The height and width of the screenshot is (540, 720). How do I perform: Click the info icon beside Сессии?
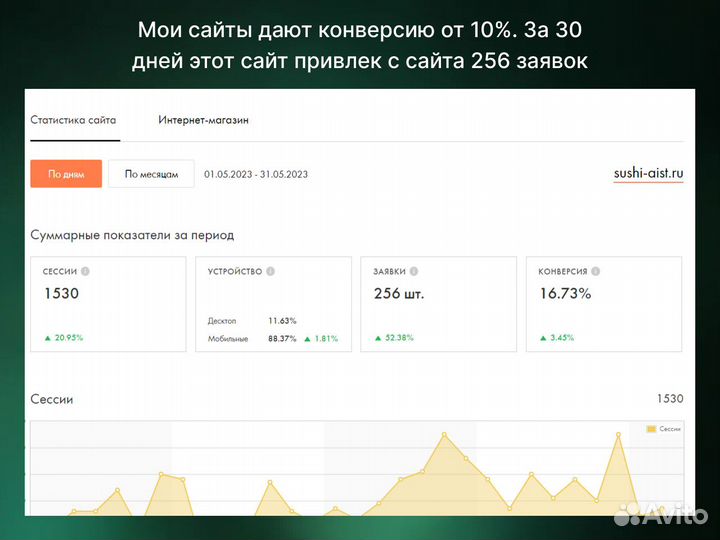pyautogui.click(x=85, y=271)
